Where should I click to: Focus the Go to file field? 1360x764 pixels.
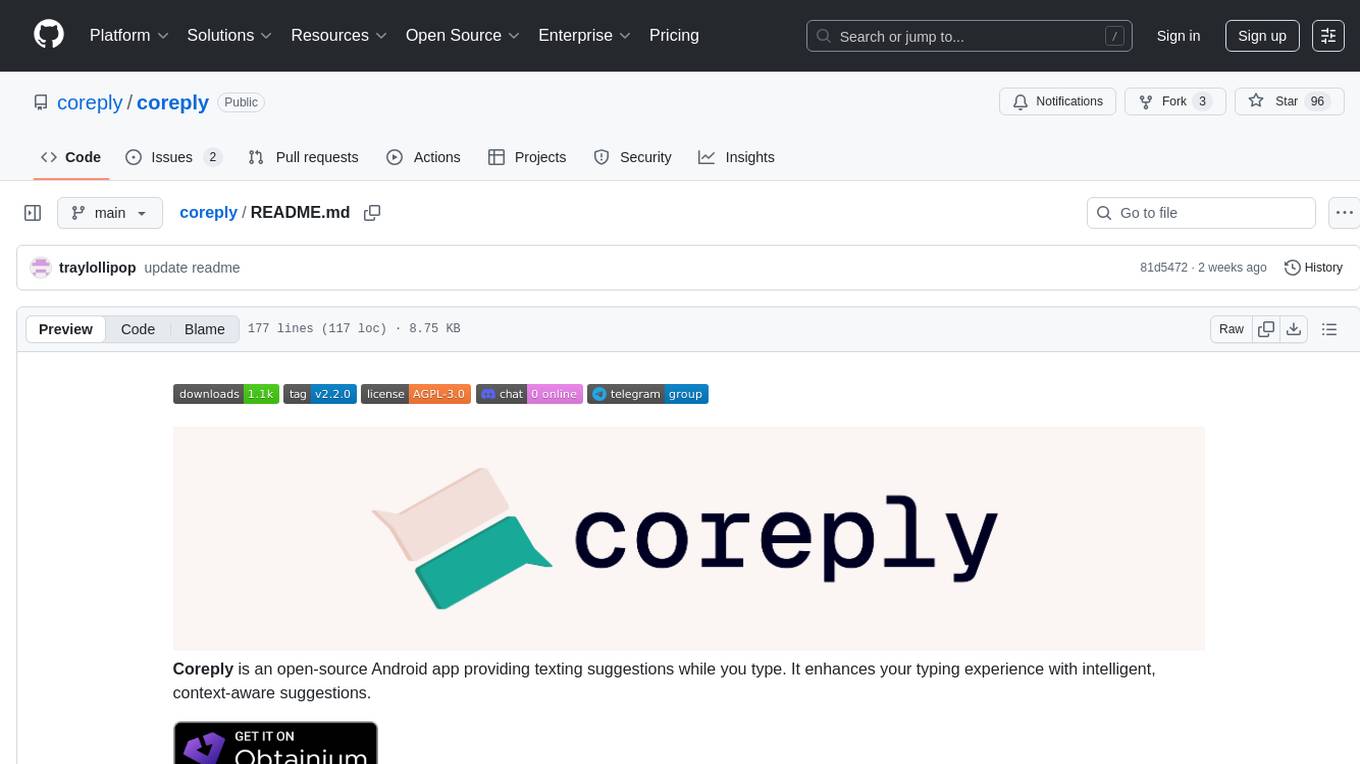[x=1201, y=213]
